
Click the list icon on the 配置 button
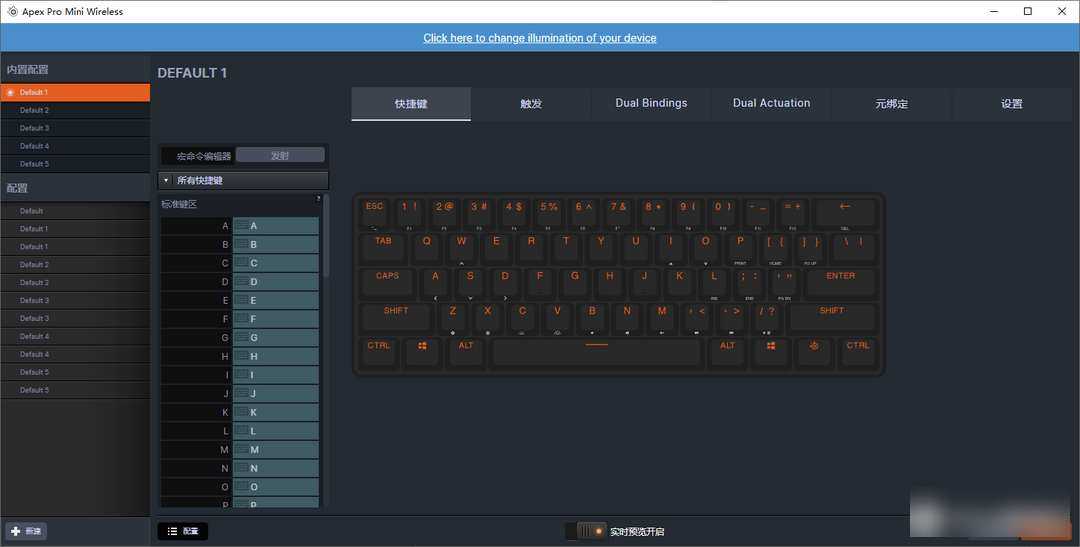[172, 531]
